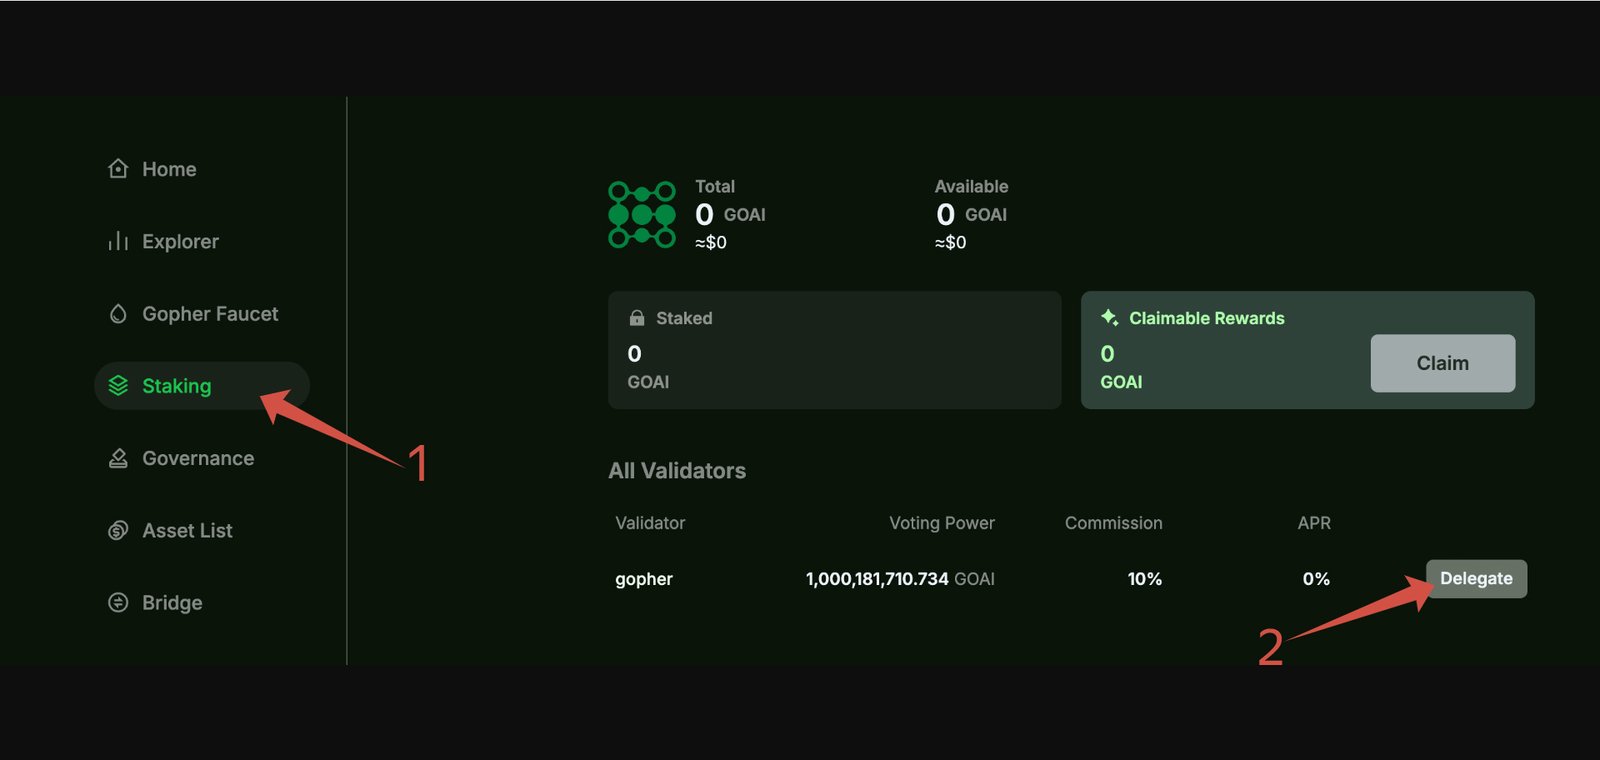The height and width of the screenshot is (760, 1600).
Task: Click the Home house icon
Action: 118,169
